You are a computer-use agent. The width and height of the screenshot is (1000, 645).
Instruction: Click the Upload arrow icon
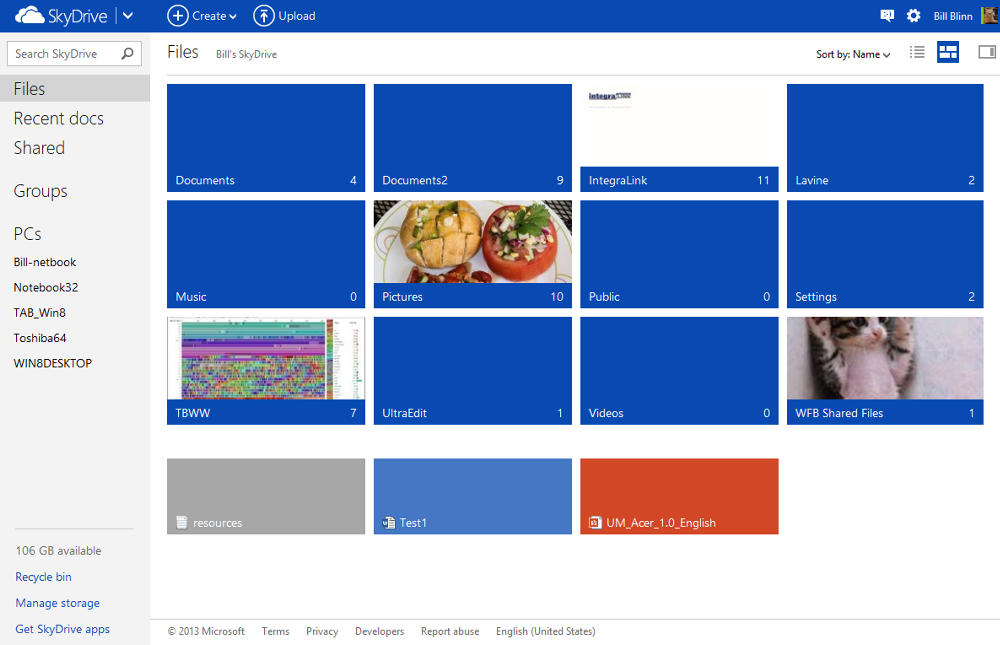coord(263,16)
